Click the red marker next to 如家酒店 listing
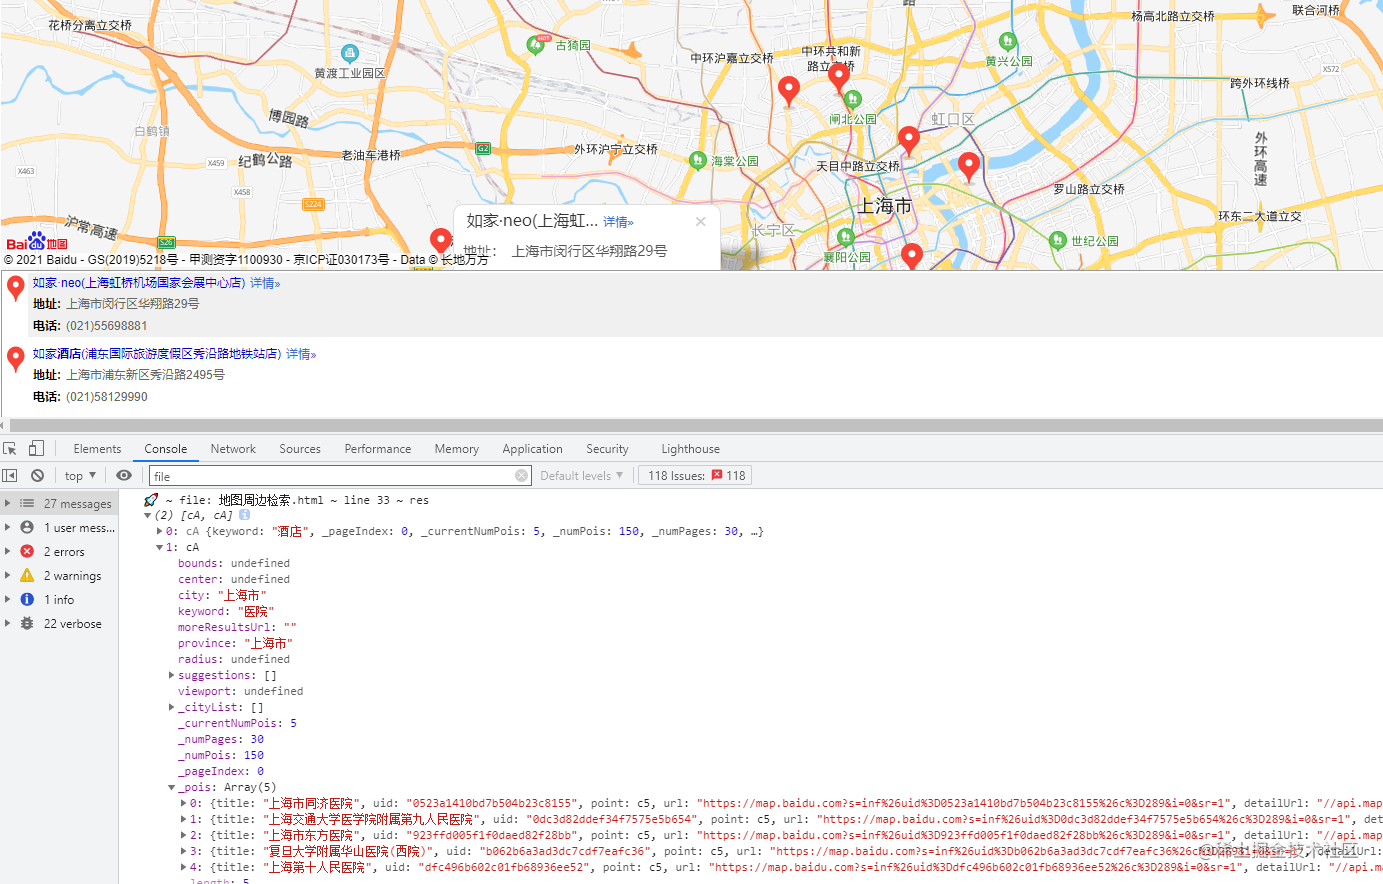The height and width of the screenshot is (884, 1383). click(16, 359)
